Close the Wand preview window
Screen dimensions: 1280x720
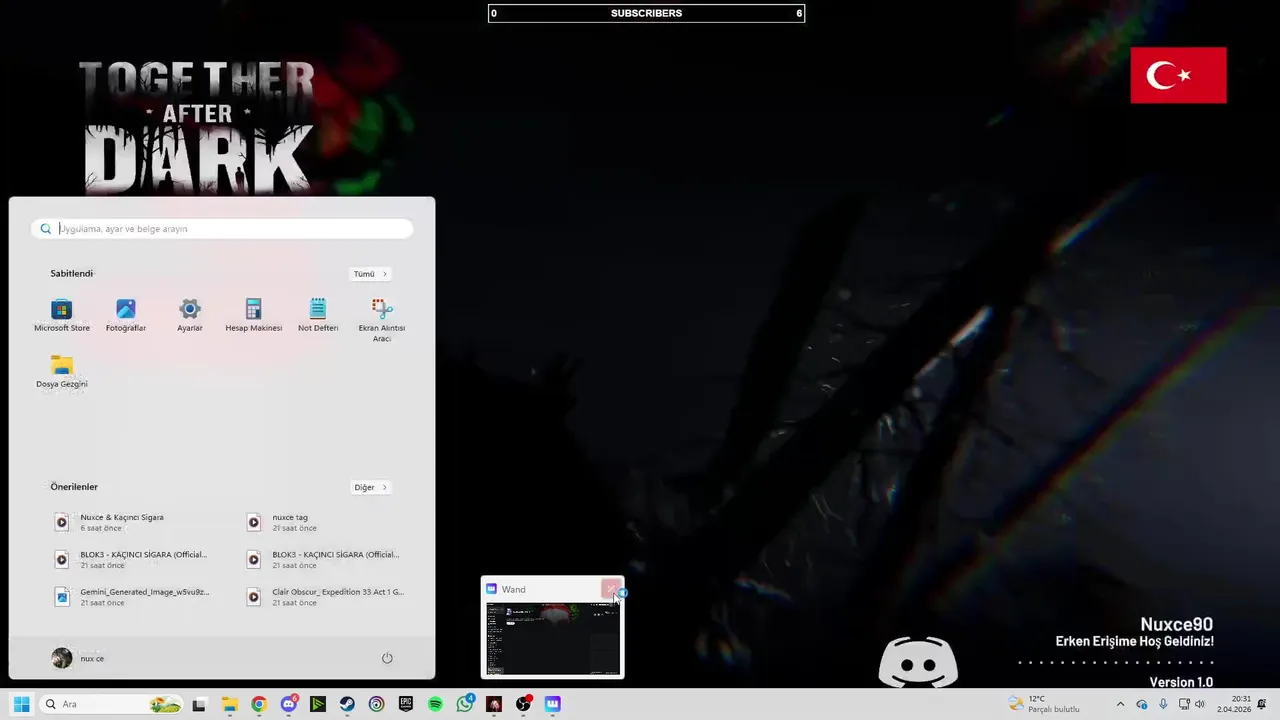tap(610, 589)
